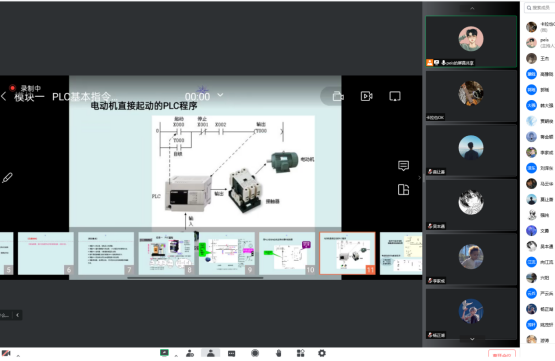Select slide thumbnail number 10
This screenshot has height=361, width=555.
pos(287,253)
